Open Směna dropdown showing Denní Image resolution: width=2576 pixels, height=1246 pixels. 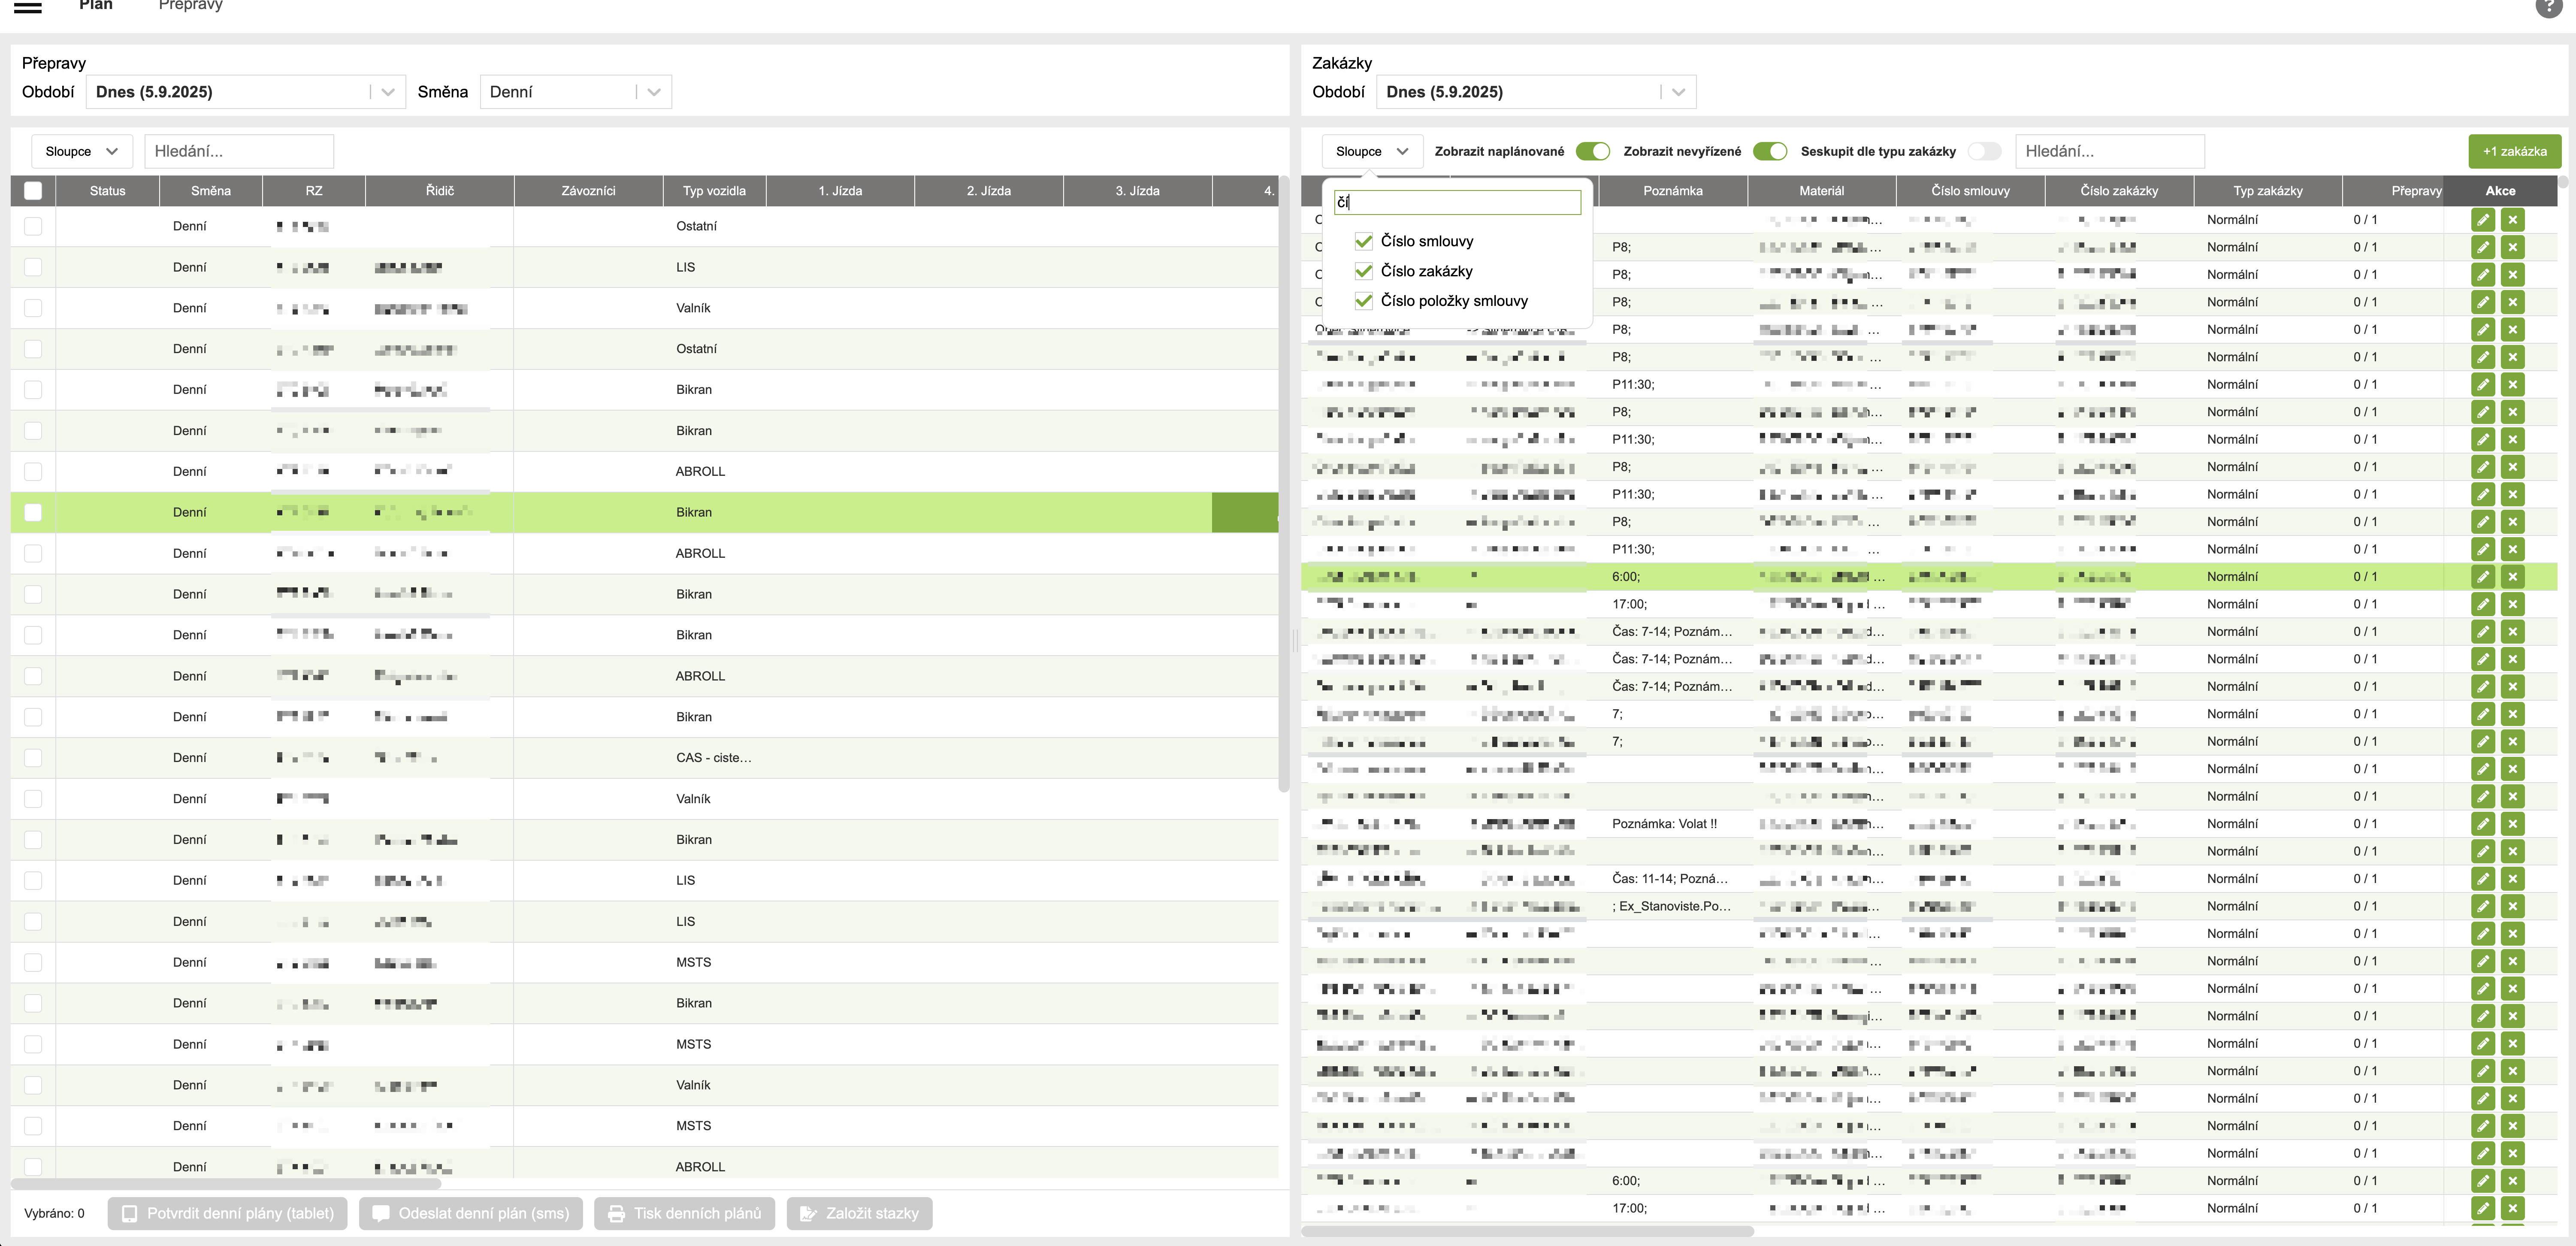(575, 92)
